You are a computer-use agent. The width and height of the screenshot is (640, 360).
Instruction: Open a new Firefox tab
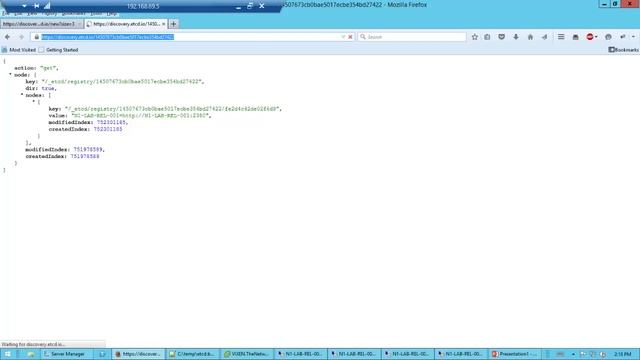coord(173,24)
